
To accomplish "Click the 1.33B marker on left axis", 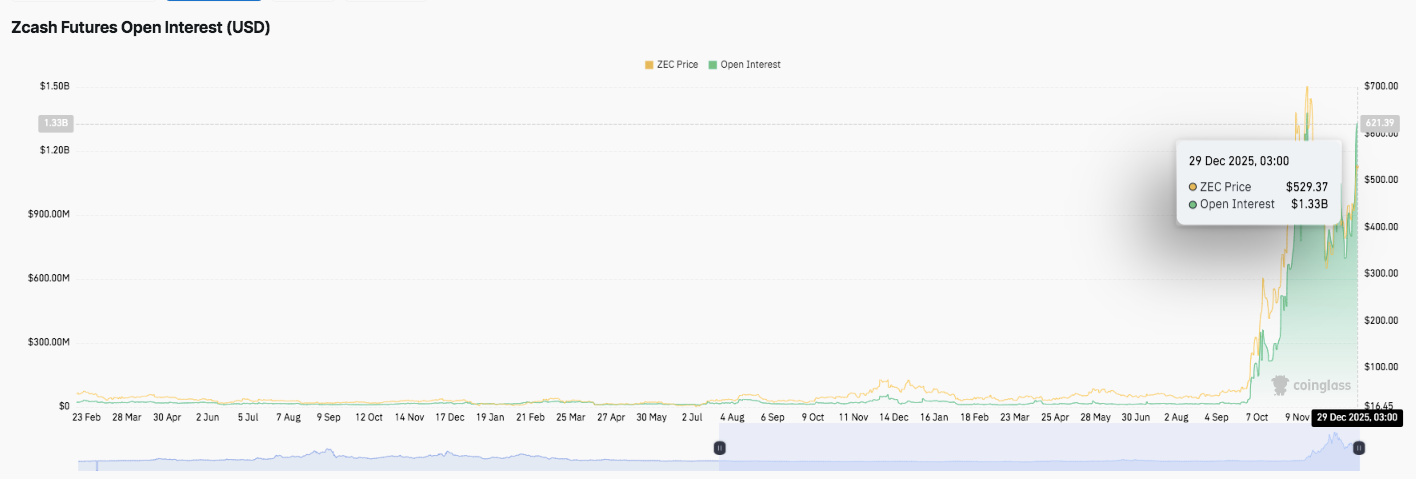I will (54, 123).
